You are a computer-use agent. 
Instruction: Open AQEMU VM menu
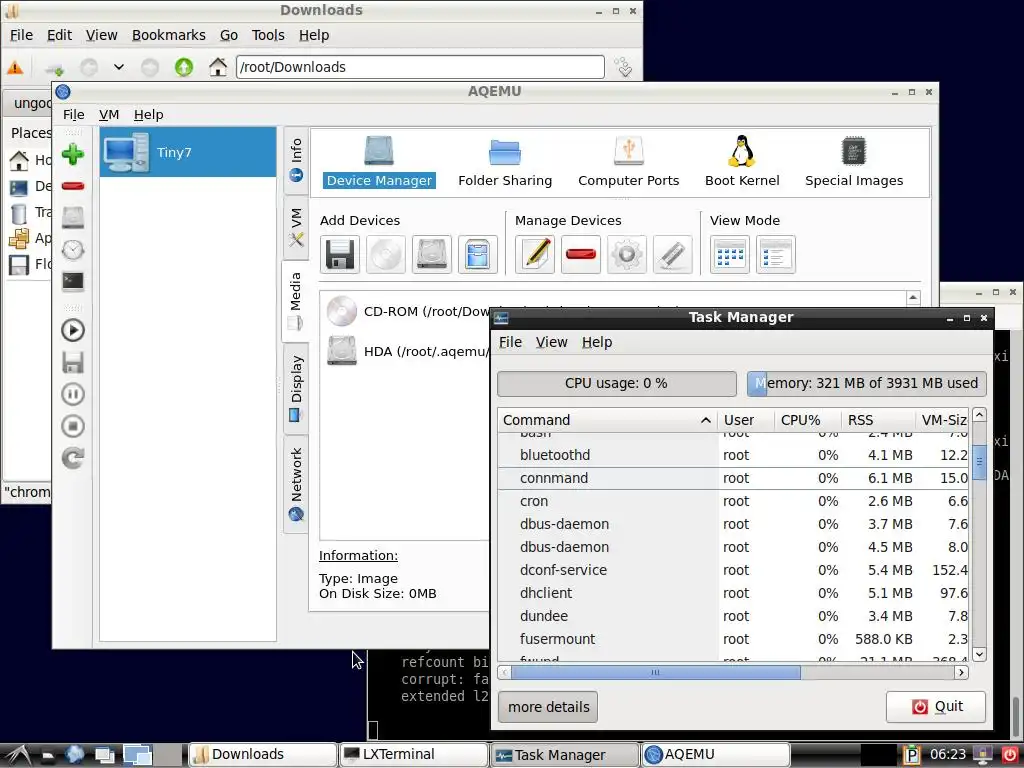(x=109, y=114)
